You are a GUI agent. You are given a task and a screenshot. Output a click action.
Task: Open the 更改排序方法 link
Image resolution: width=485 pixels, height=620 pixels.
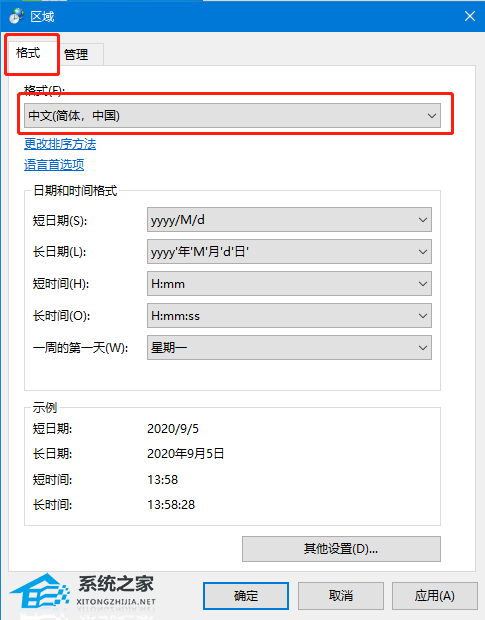[60, 144]
